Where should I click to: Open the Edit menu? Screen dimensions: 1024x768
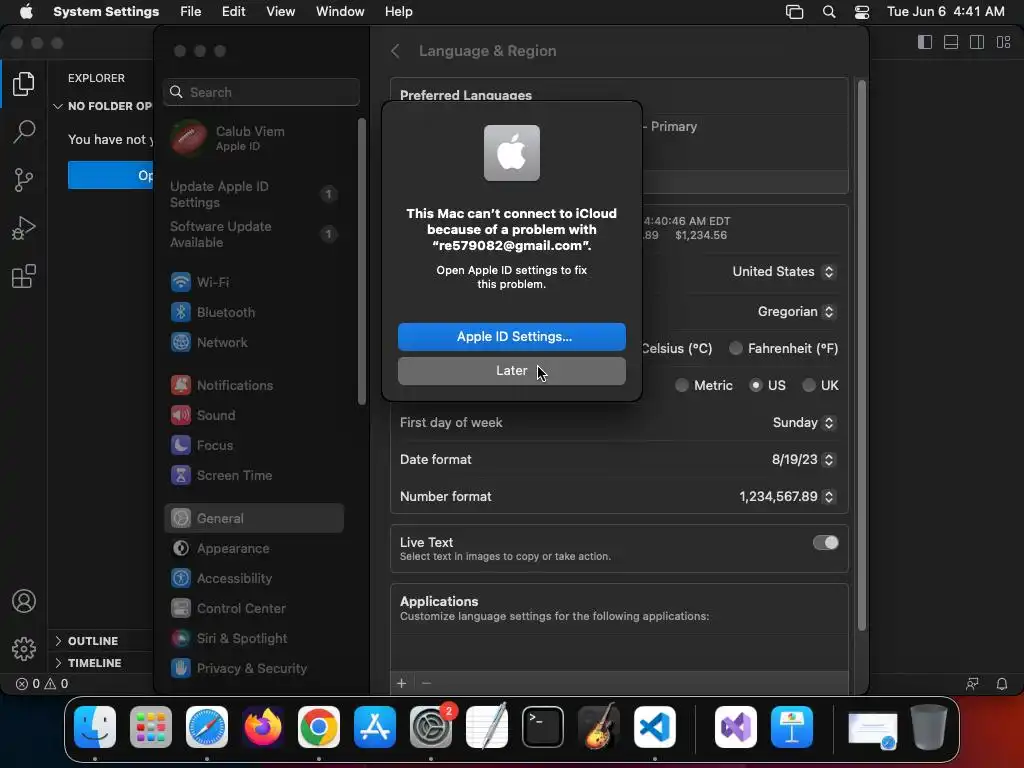(233, 12)
